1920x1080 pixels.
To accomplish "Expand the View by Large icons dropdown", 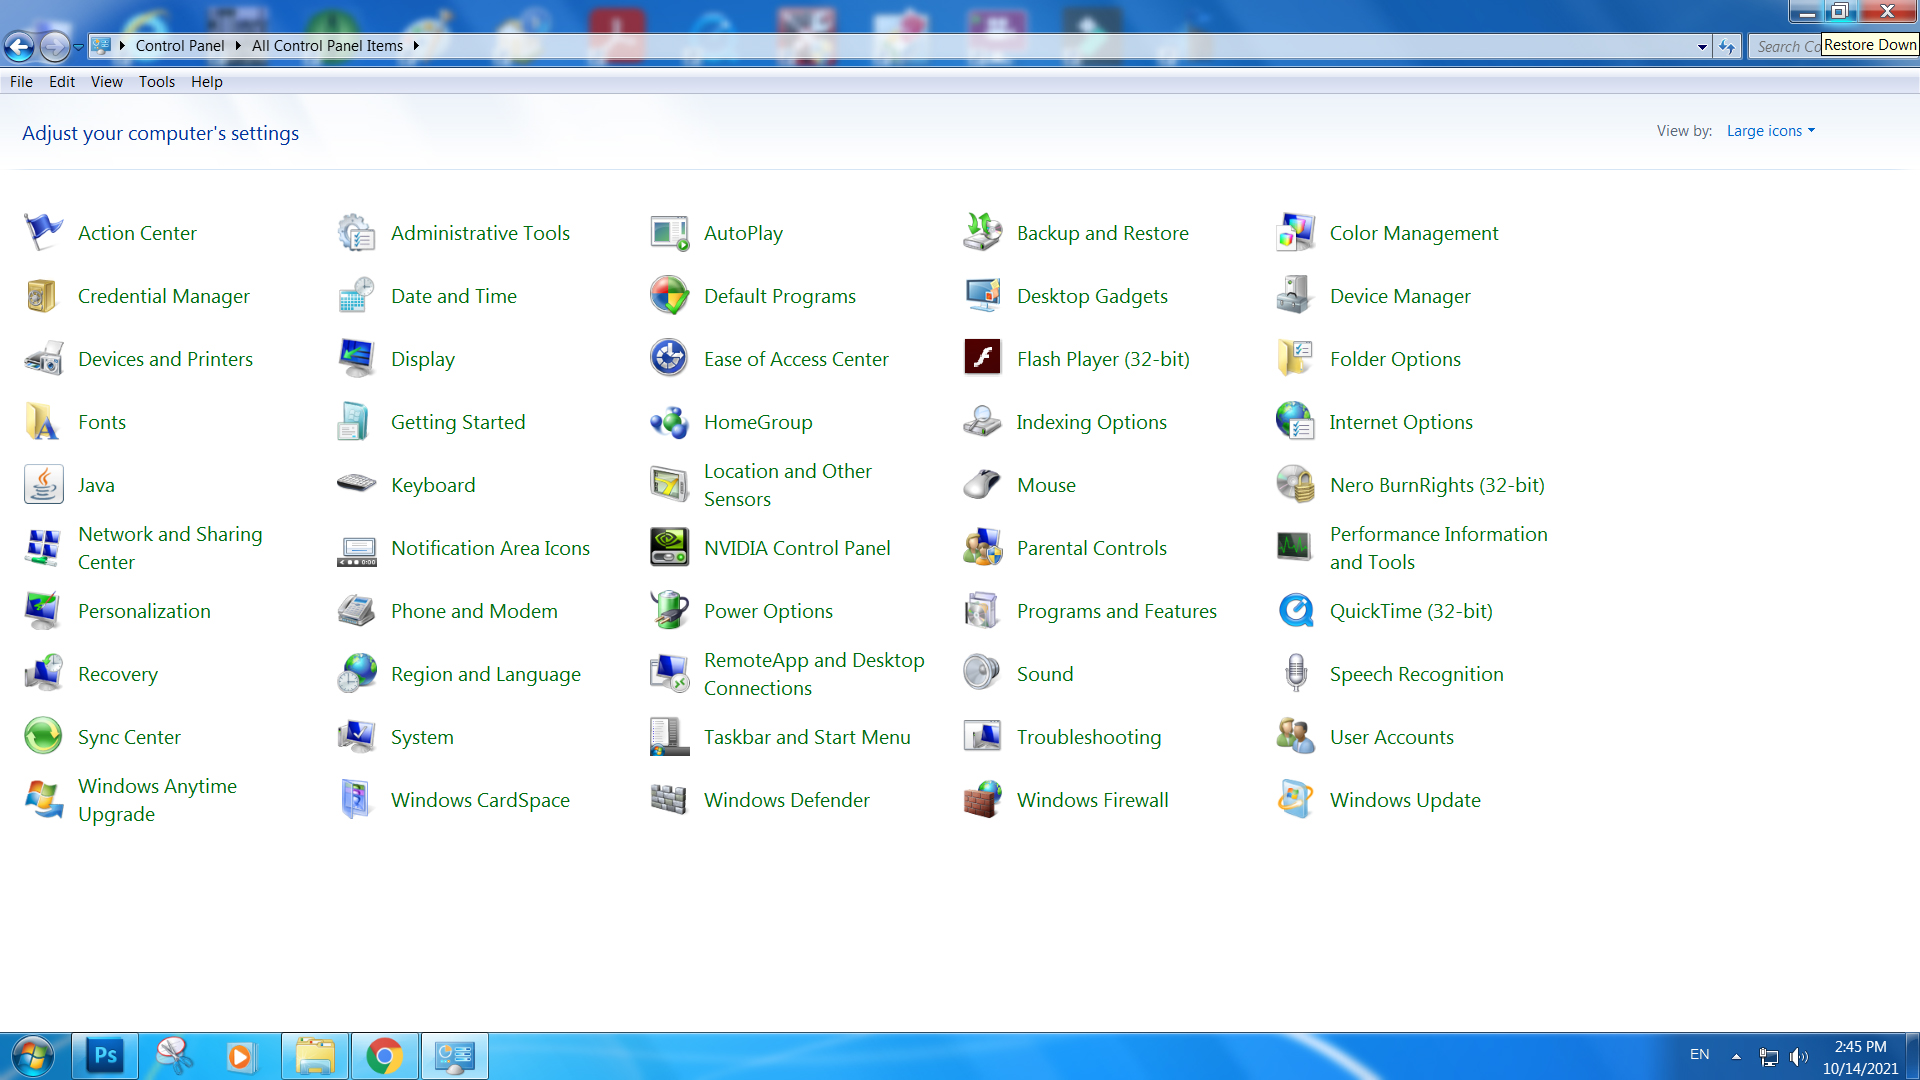I will [1771, 131].
